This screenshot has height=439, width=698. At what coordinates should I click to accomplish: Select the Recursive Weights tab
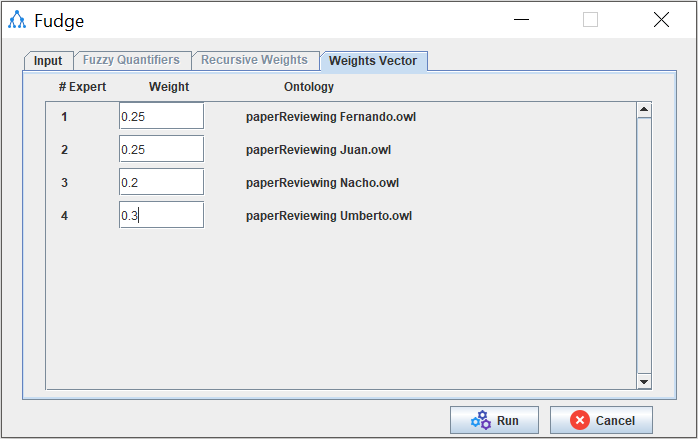[x=254, y=60]
